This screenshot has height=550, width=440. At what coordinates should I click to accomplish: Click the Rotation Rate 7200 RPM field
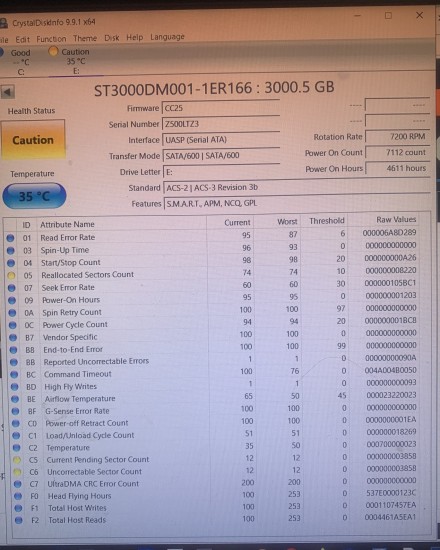coord(397,136)
